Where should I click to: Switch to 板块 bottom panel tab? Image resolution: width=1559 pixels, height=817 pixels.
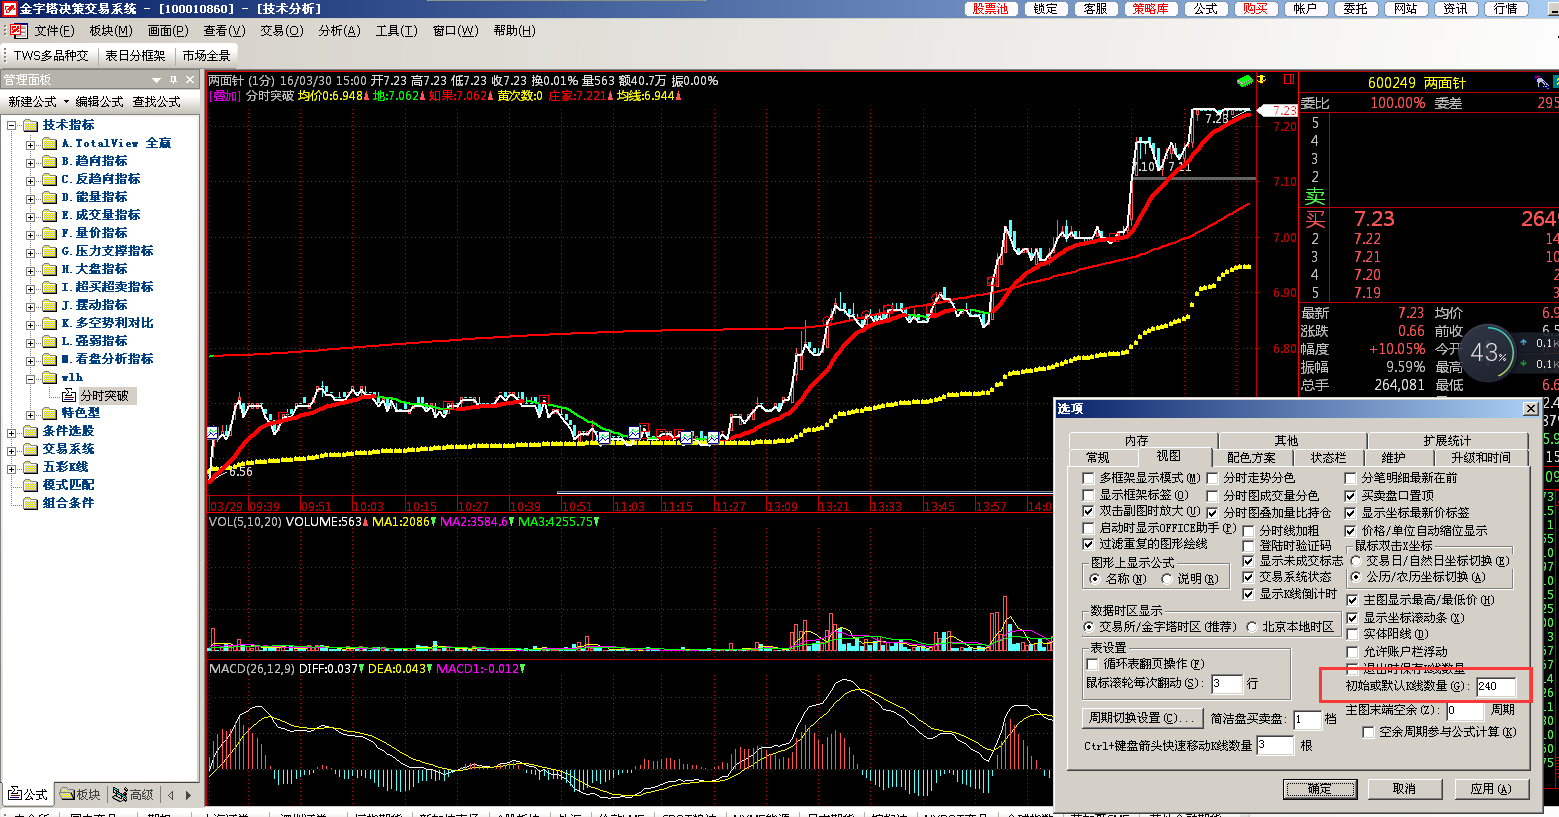tap(80, 795)
